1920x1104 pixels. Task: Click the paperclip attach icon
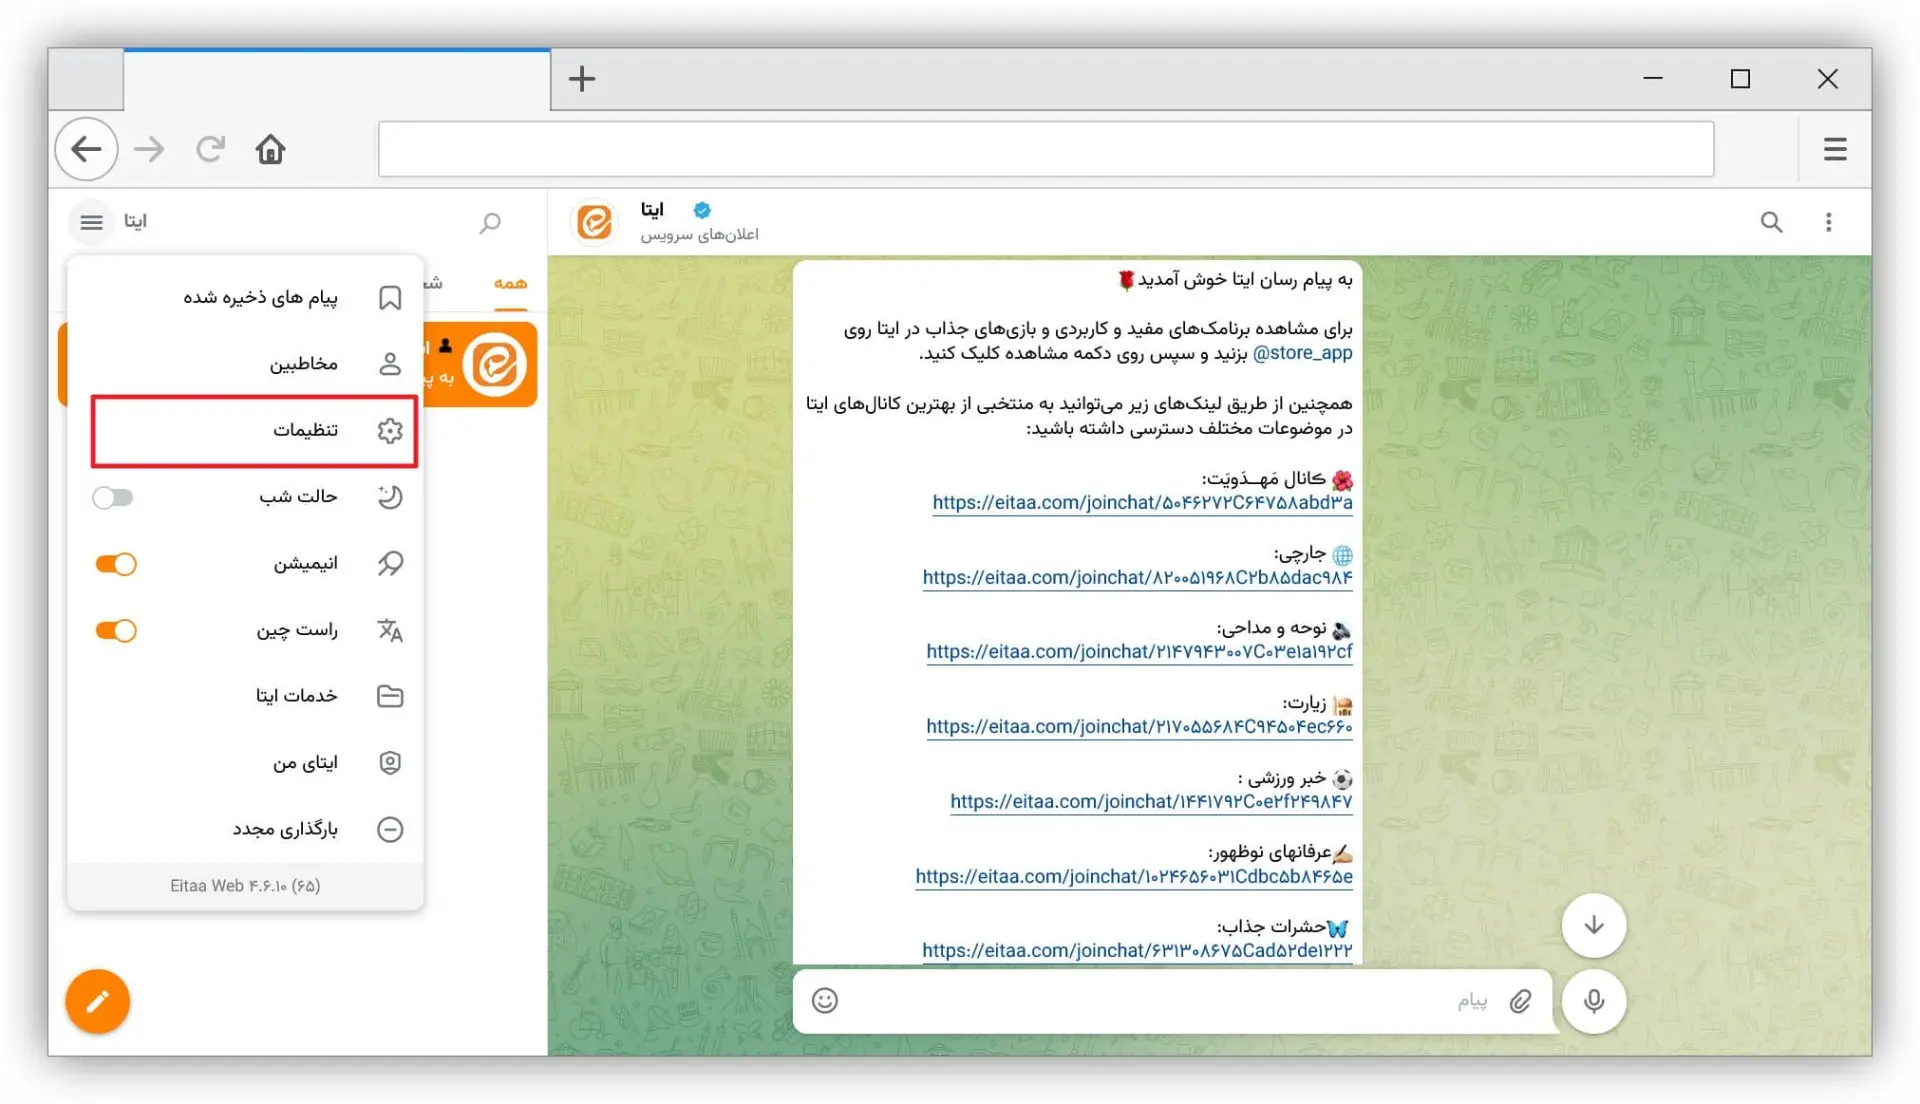click(1520, 1001)
